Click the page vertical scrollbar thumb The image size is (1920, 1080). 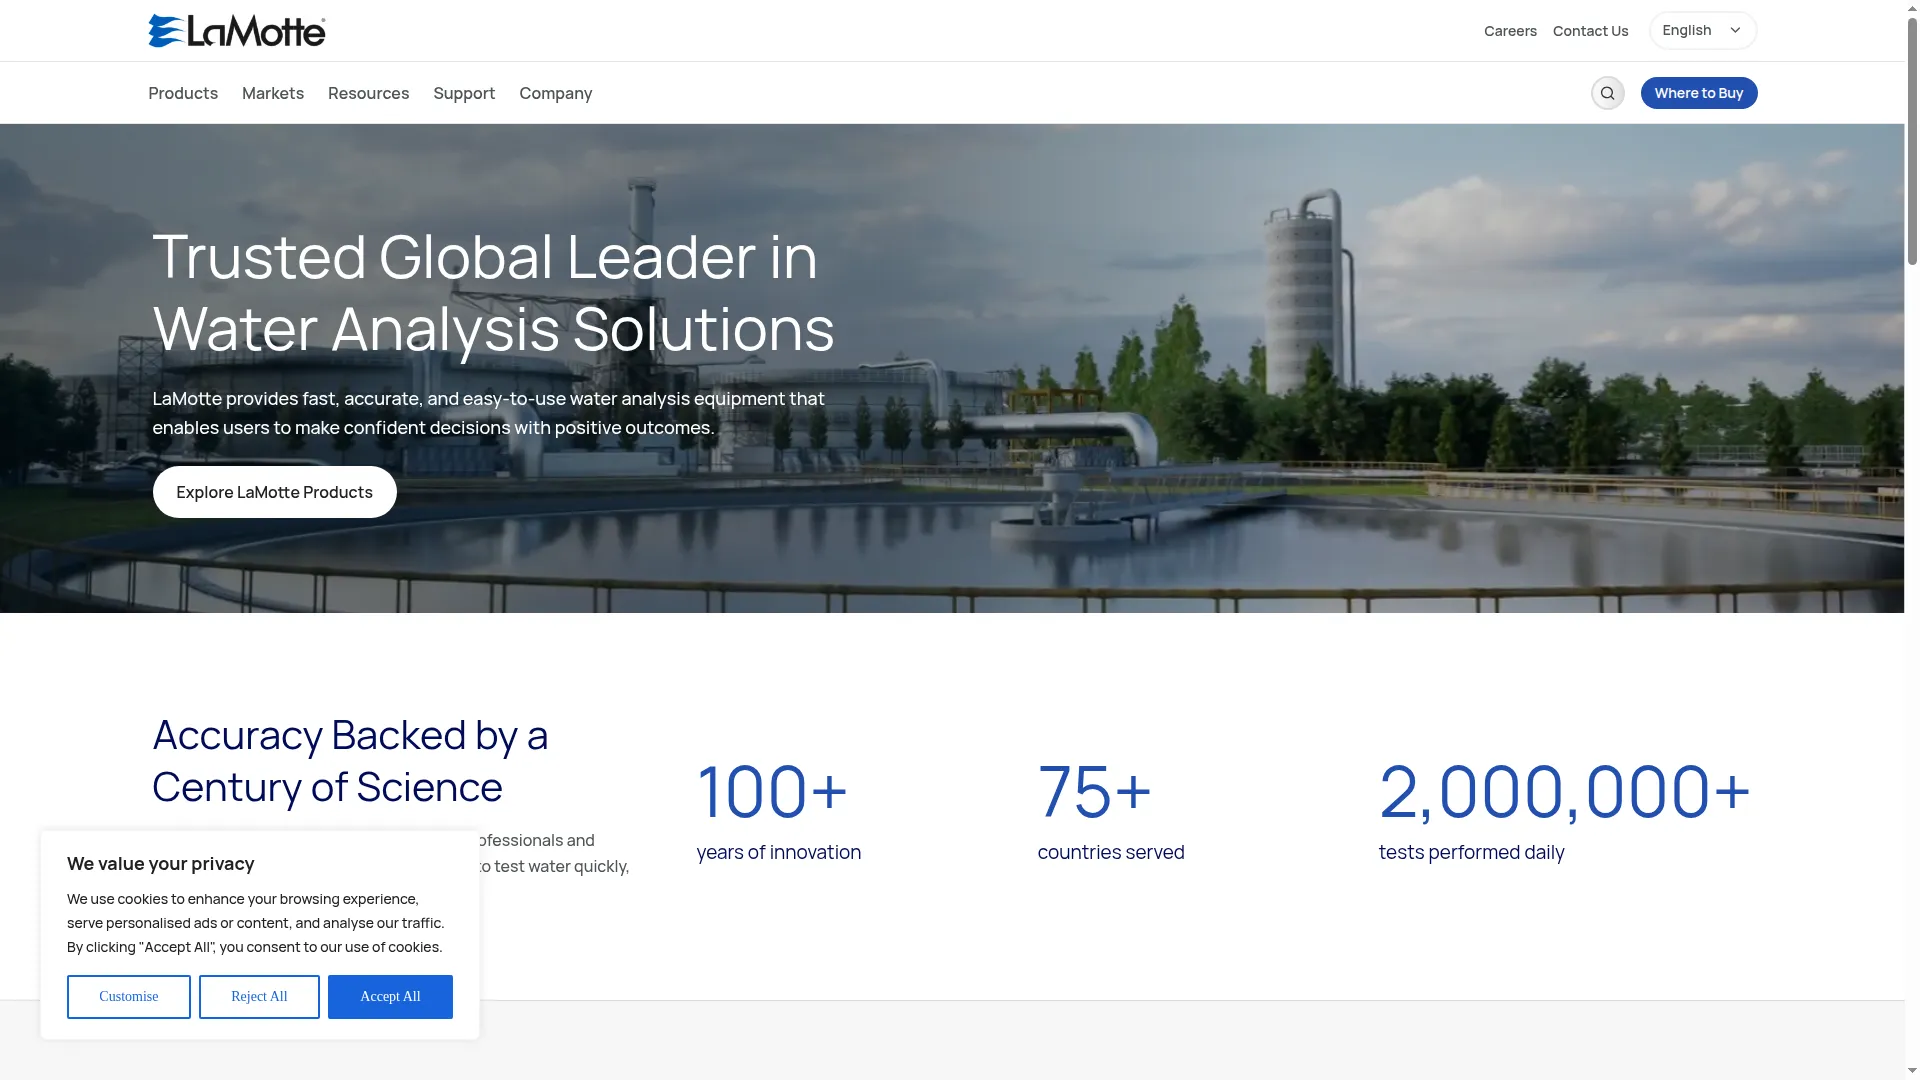pos(1912,140)
